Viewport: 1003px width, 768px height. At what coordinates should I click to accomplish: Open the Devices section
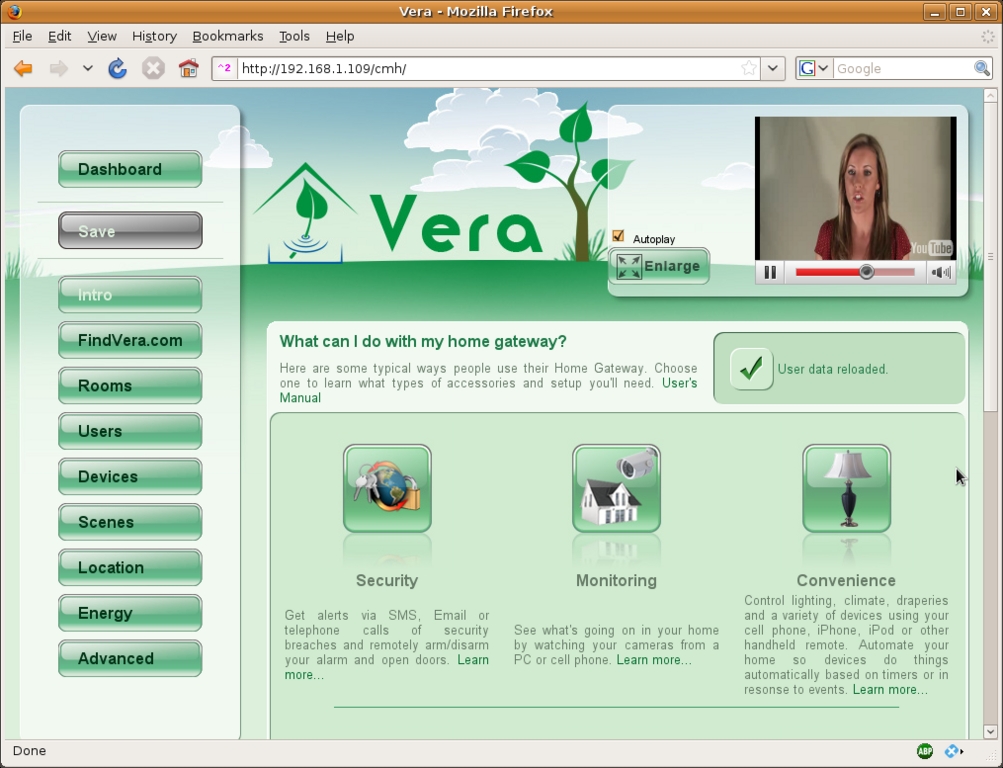(130, 477)
